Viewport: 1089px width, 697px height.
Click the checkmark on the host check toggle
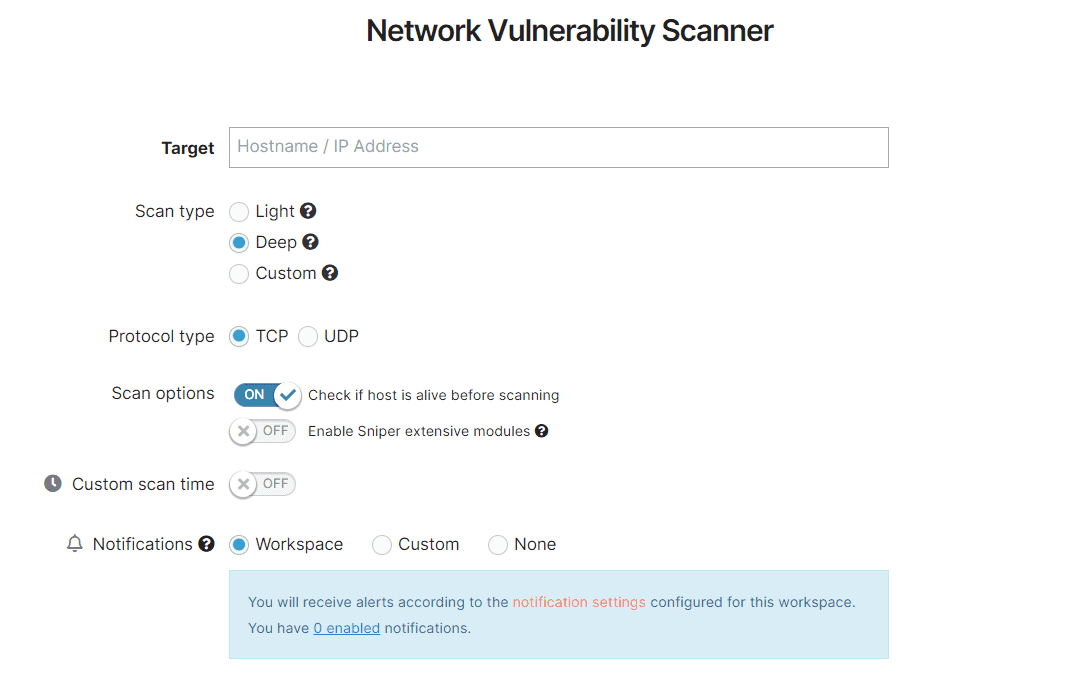coord(287,395)
